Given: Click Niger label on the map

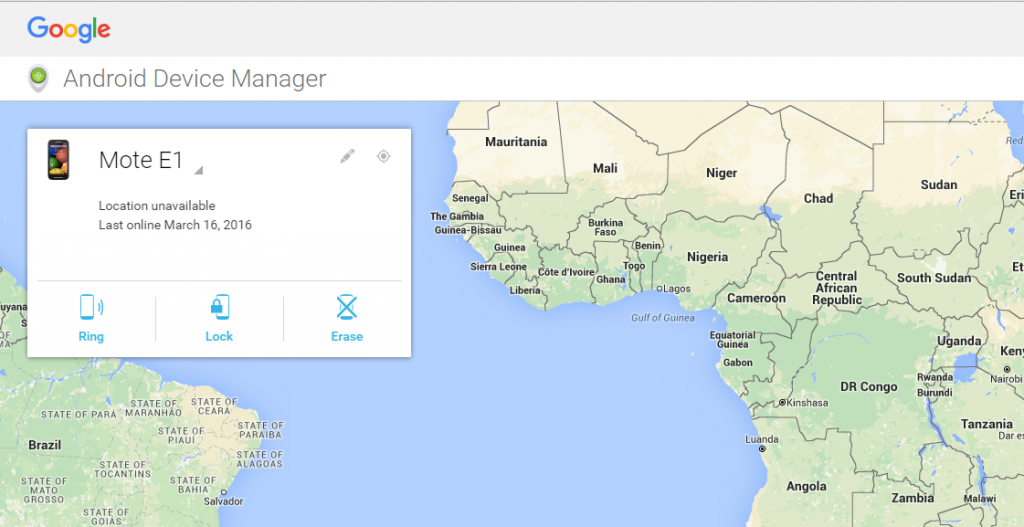Looking at the screenshot, I should [x=721, y=173].
